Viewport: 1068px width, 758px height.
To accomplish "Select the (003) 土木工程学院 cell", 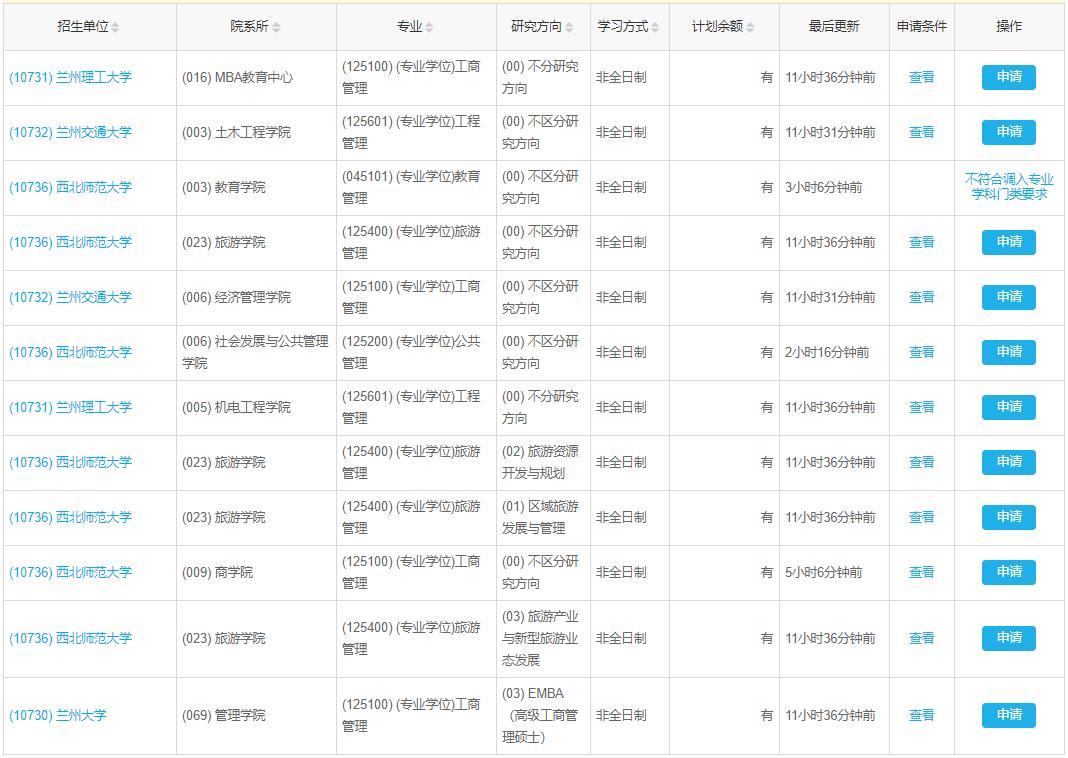I will click(x=256, y=133).
